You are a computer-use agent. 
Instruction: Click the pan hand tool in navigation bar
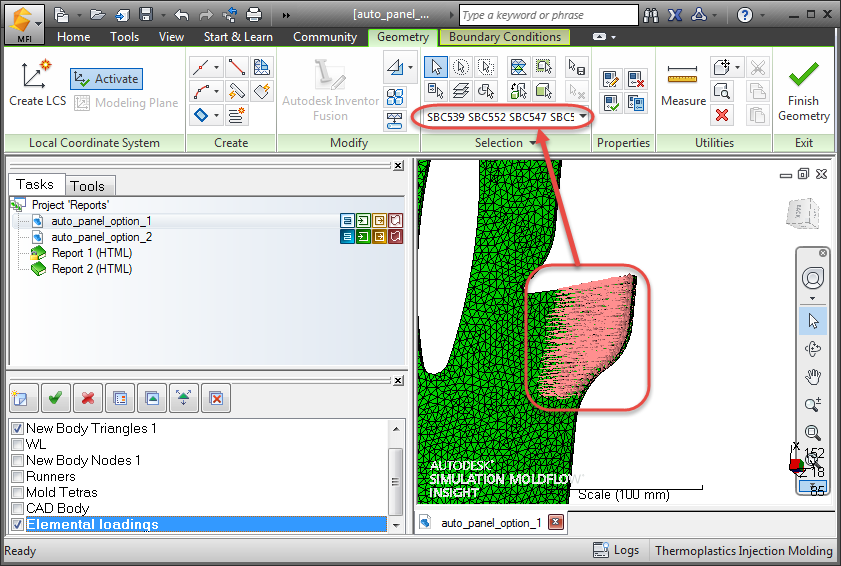coord(813,377)
